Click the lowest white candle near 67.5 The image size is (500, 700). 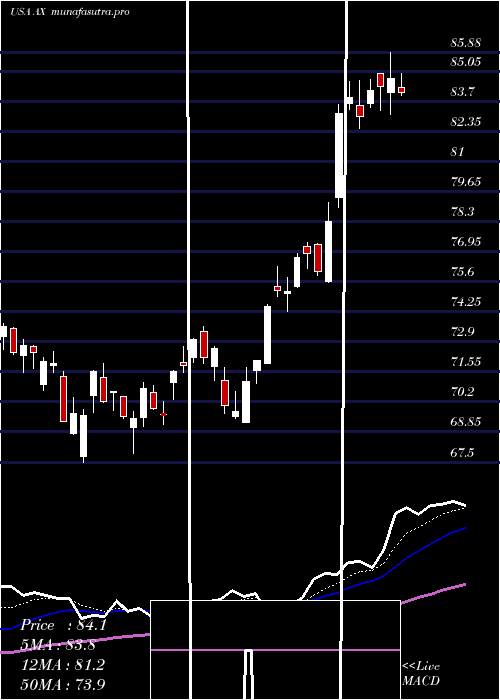(x=83, y=436)
